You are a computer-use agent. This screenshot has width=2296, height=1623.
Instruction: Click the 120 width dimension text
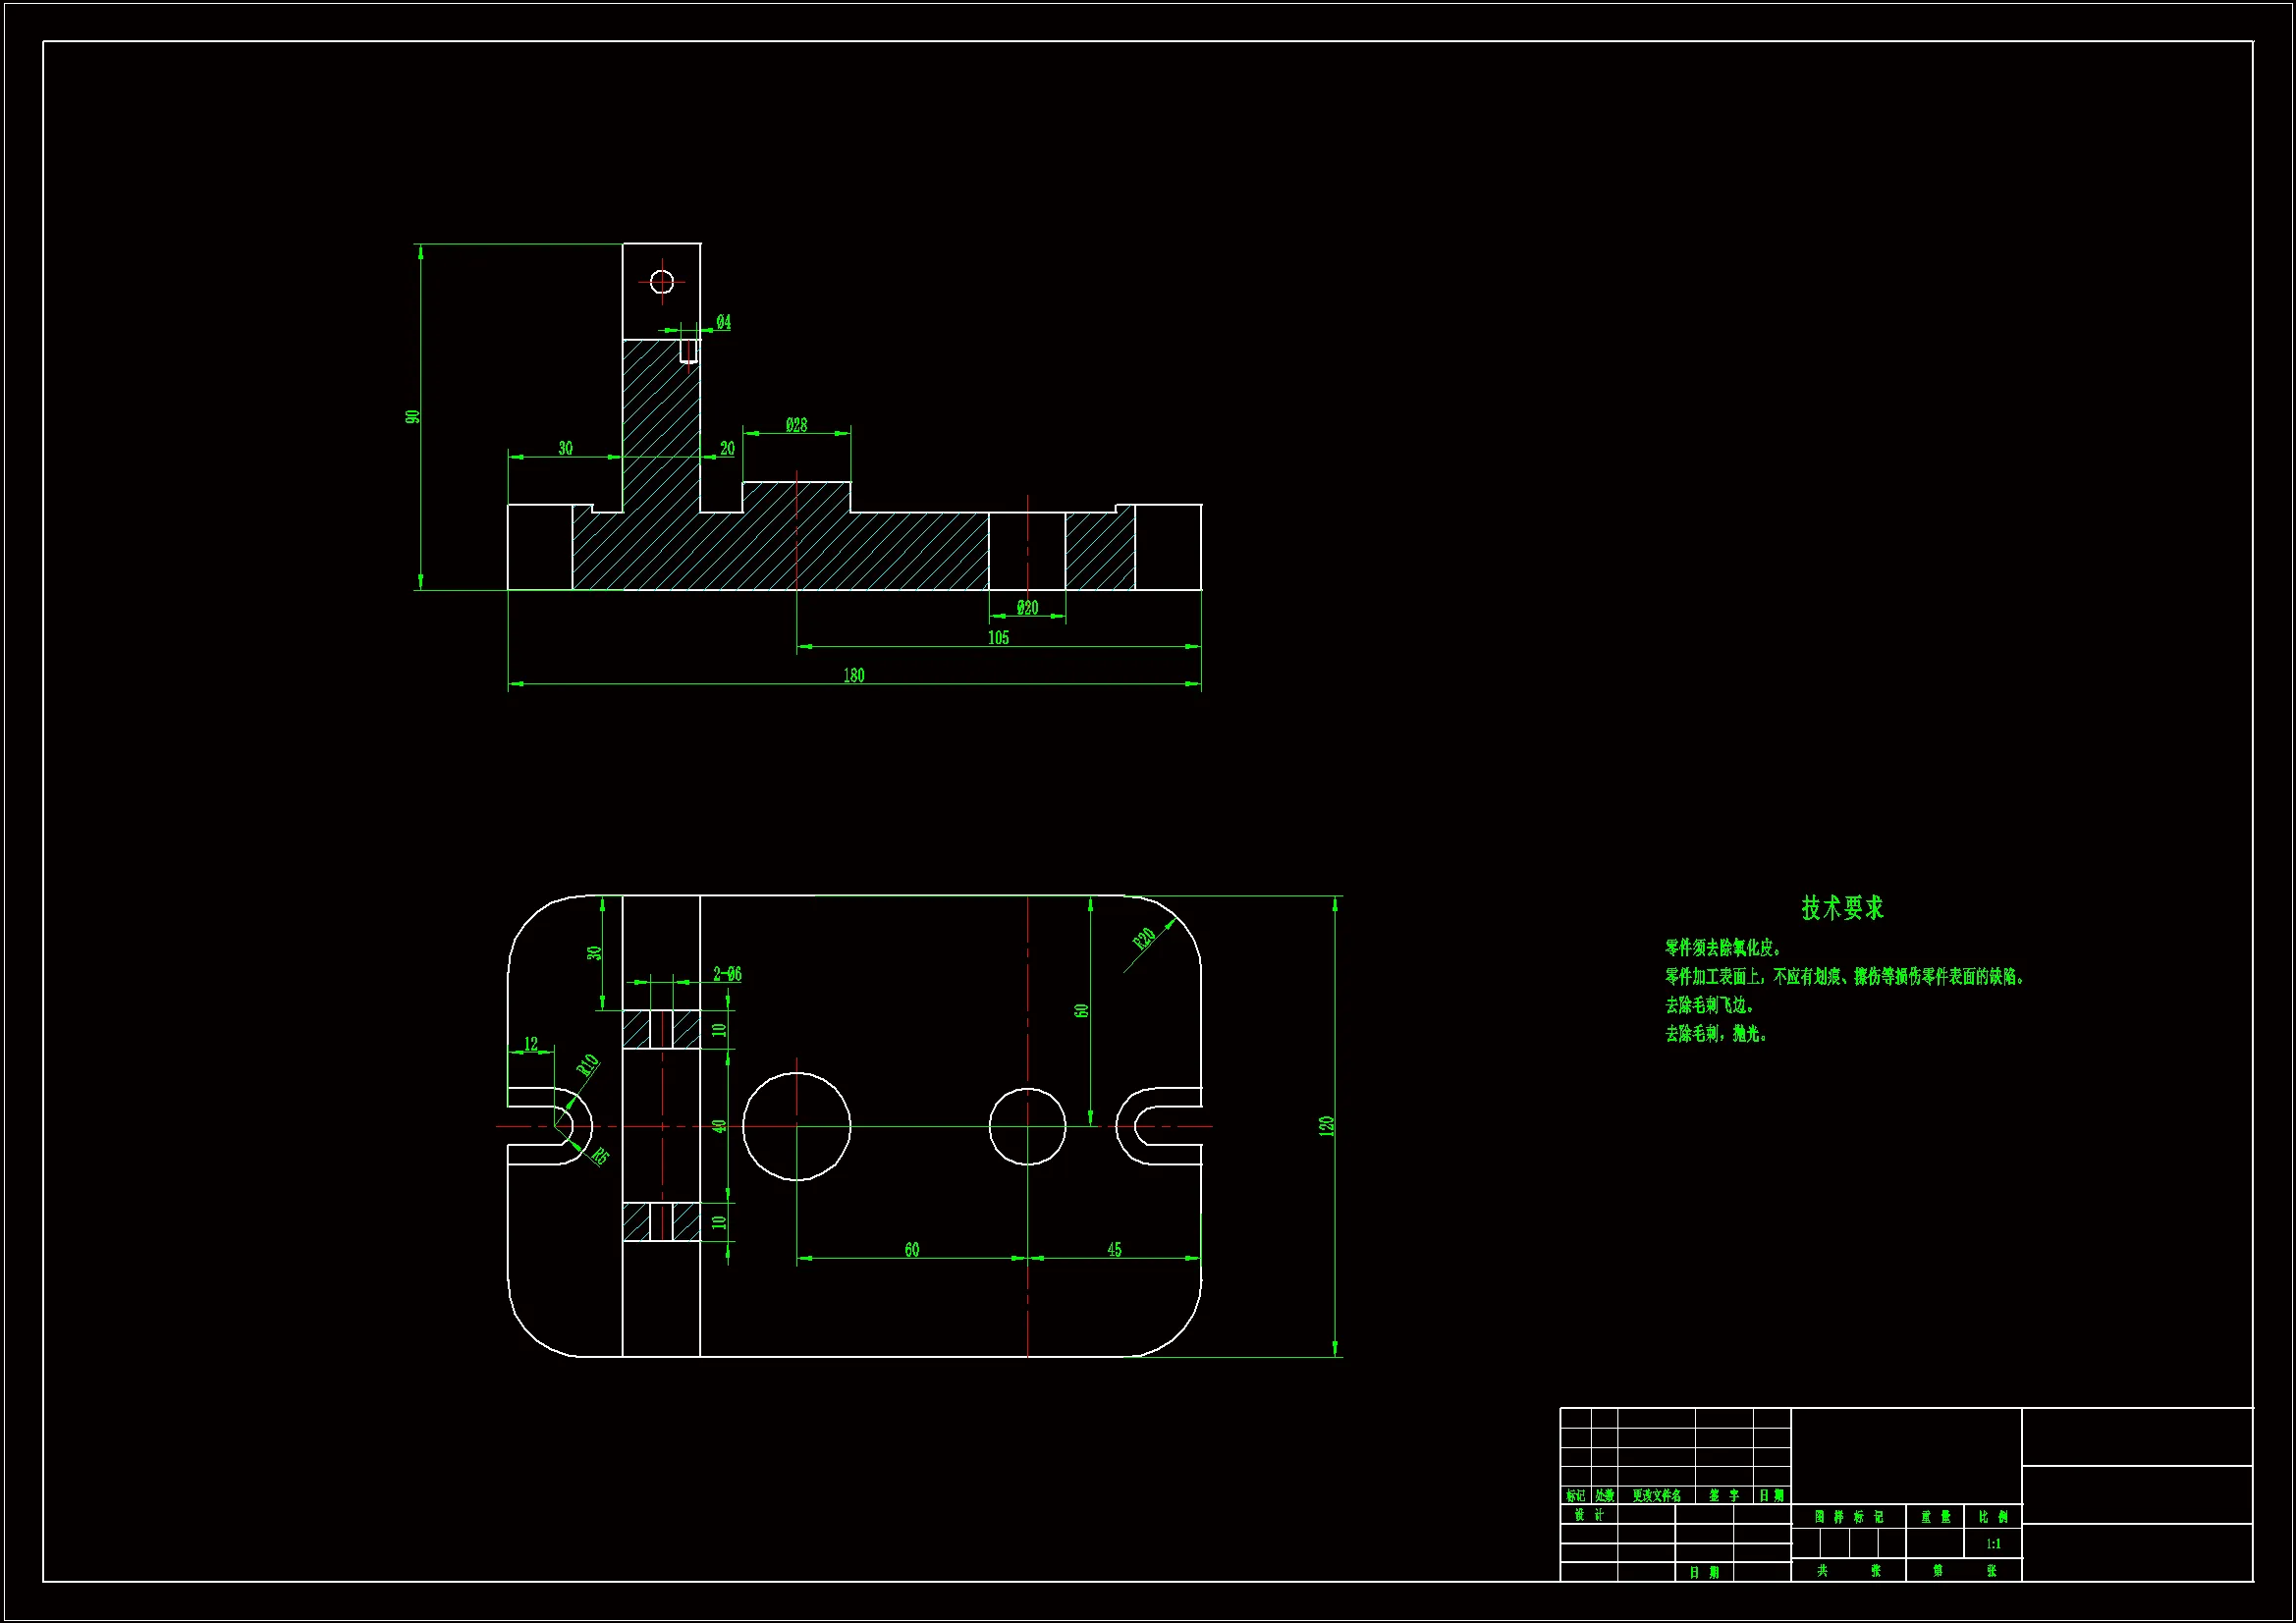pos(1326,1126)
